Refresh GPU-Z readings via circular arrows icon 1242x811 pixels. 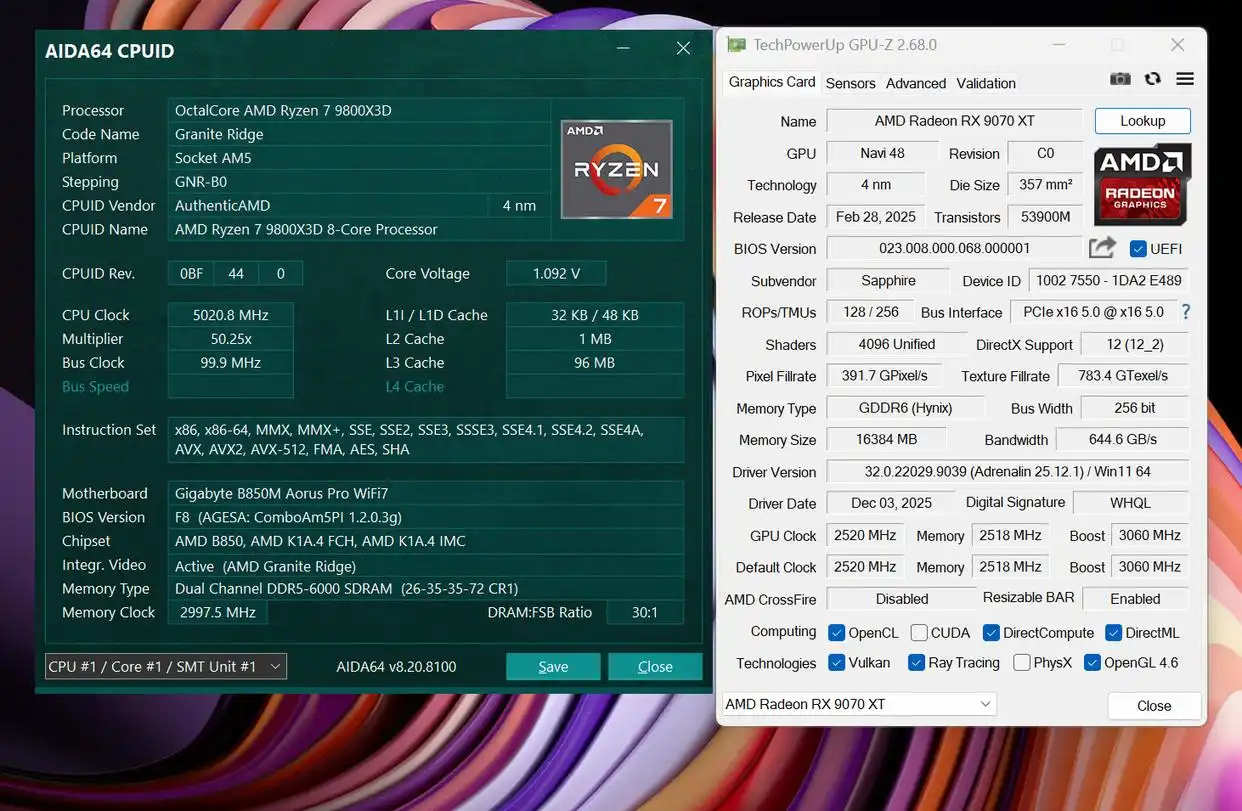tap(1152, 78)
